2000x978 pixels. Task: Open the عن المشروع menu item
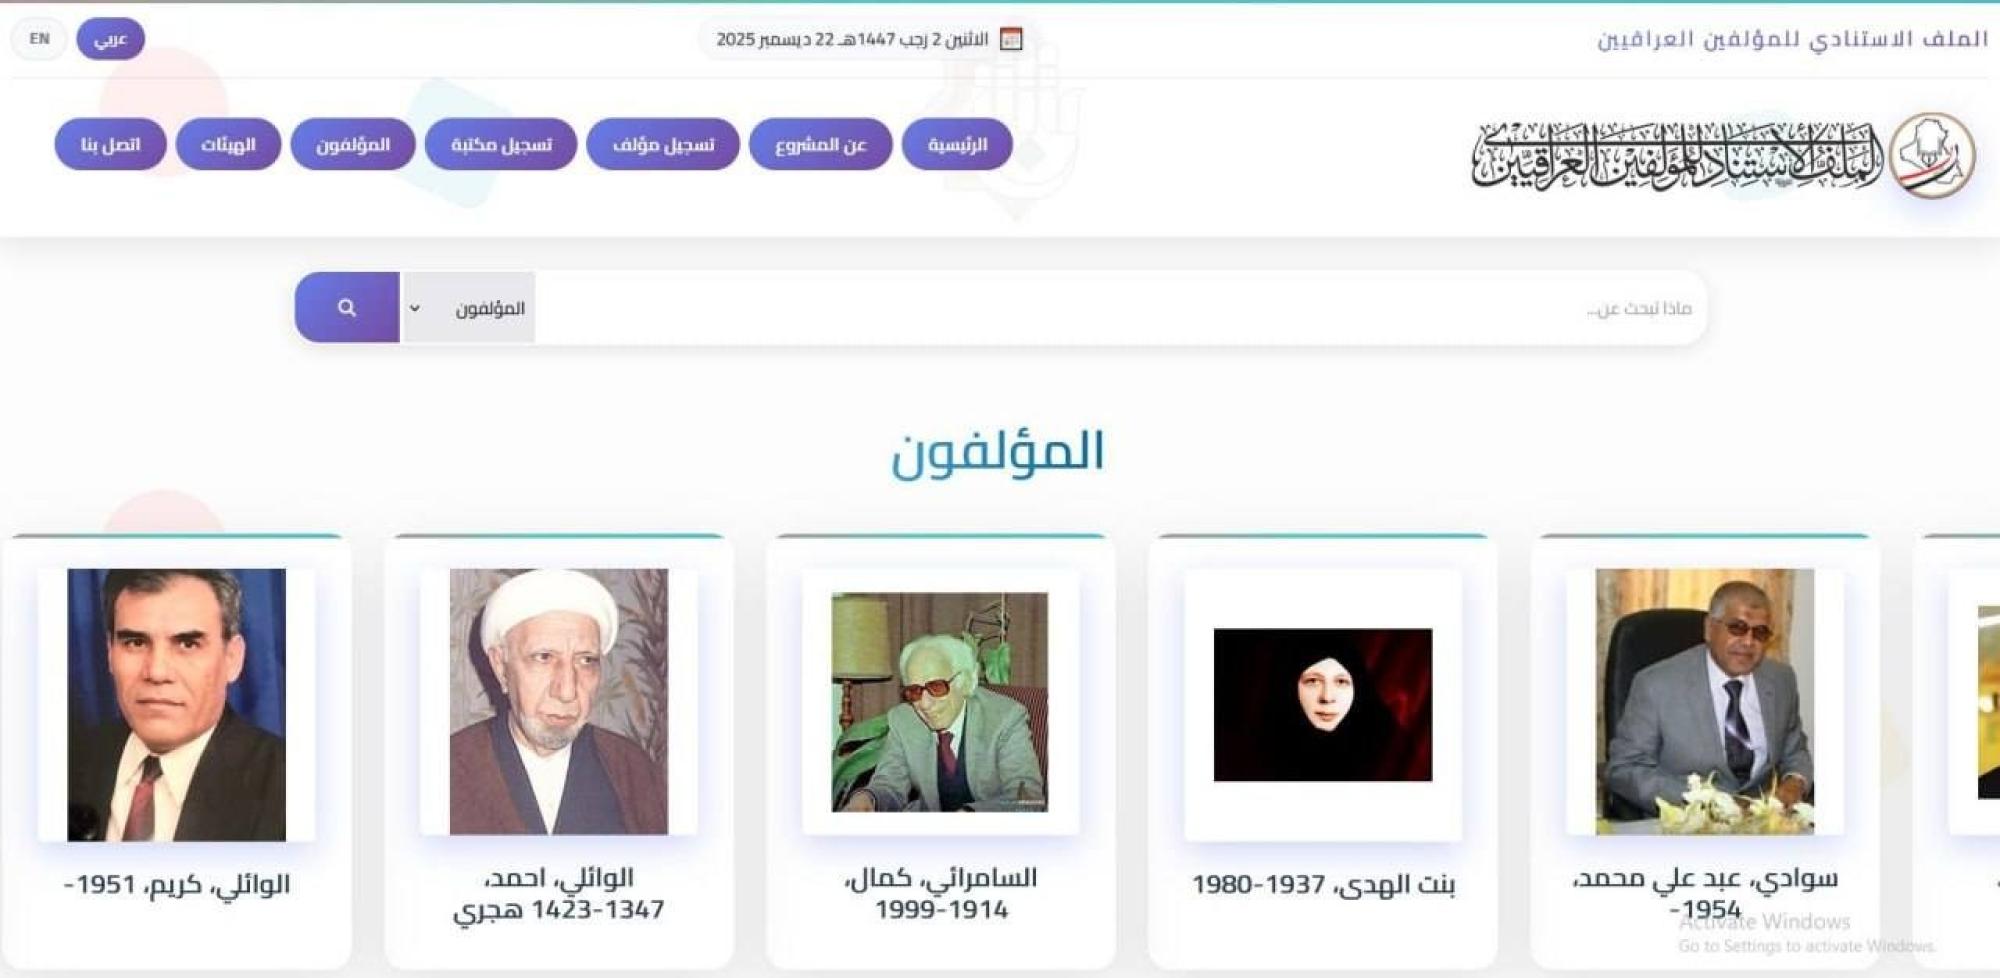point(820,144)
